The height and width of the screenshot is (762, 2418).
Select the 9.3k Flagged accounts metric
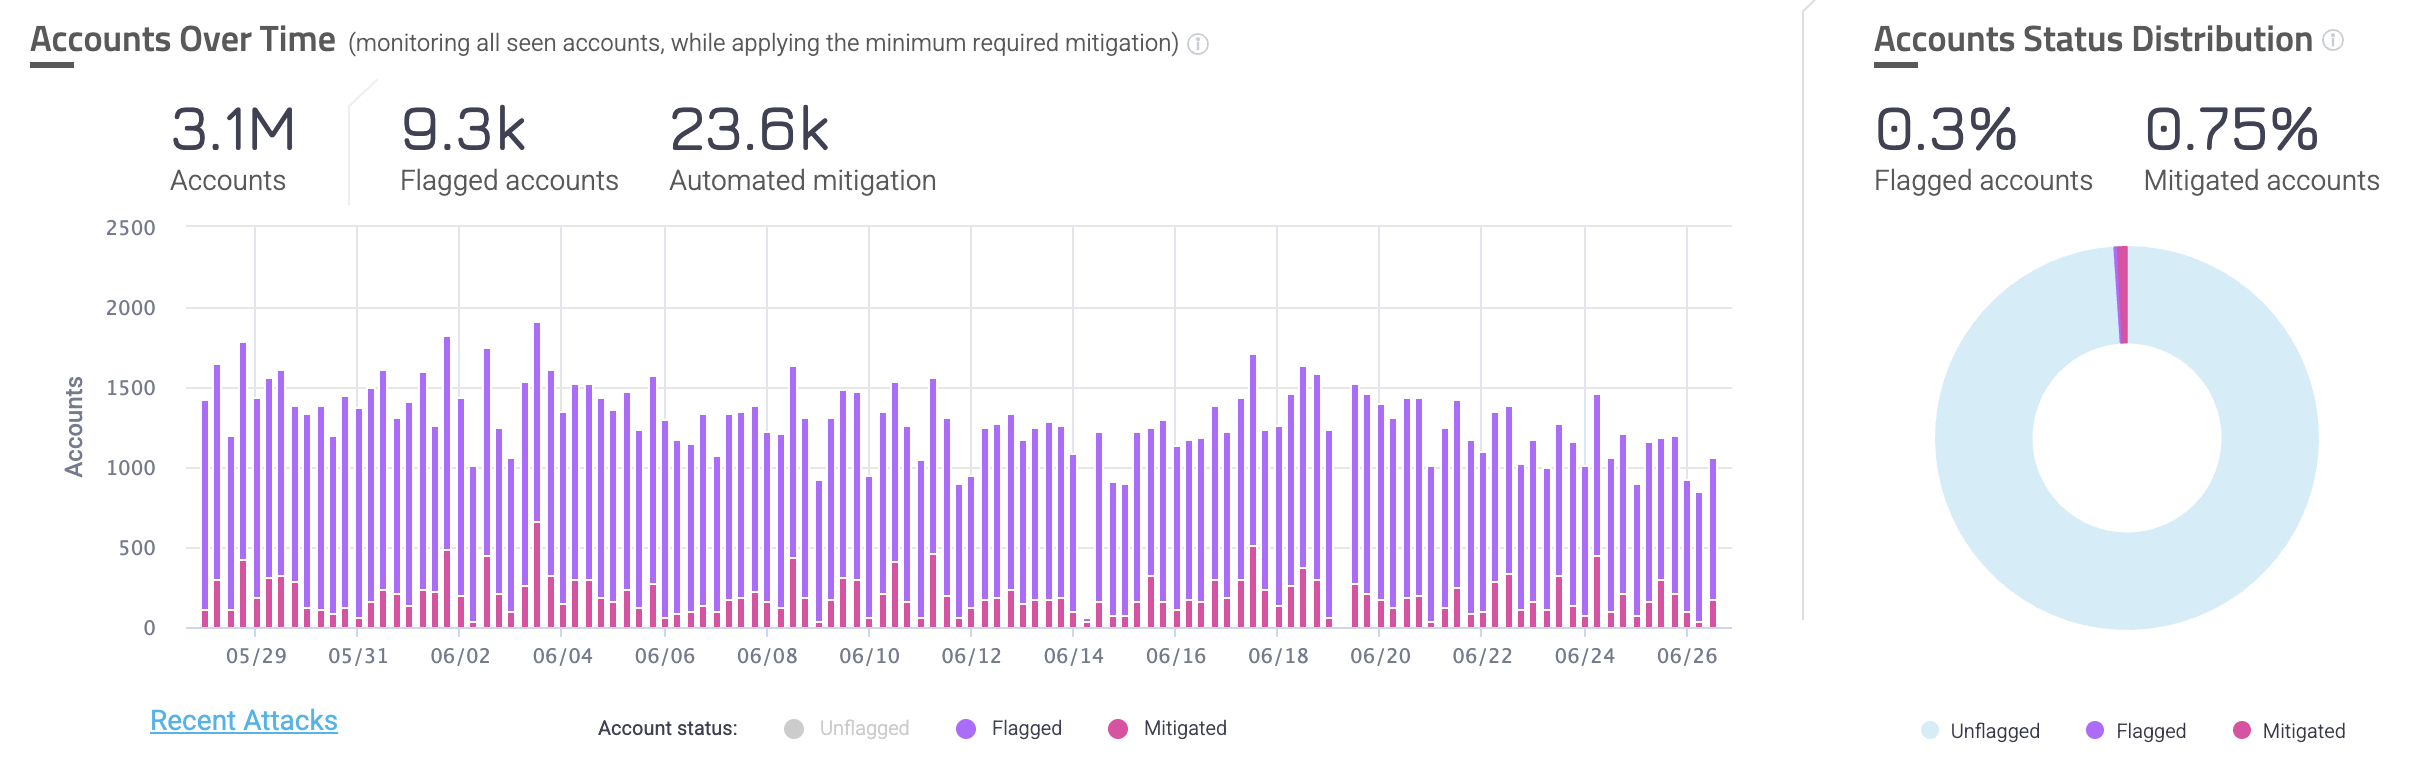(x=508, y=148)
